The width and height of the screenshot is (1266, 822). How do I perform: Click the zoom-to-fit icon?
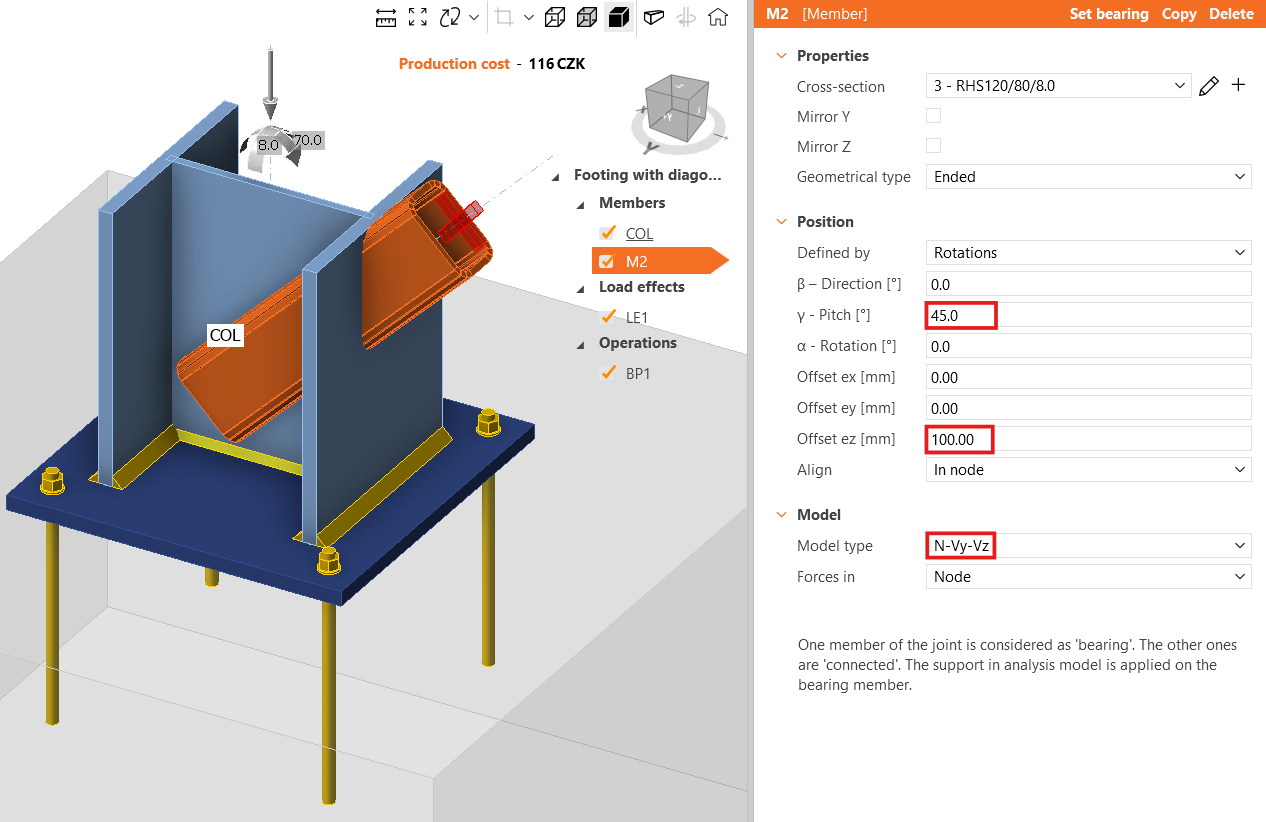(418, 17)
